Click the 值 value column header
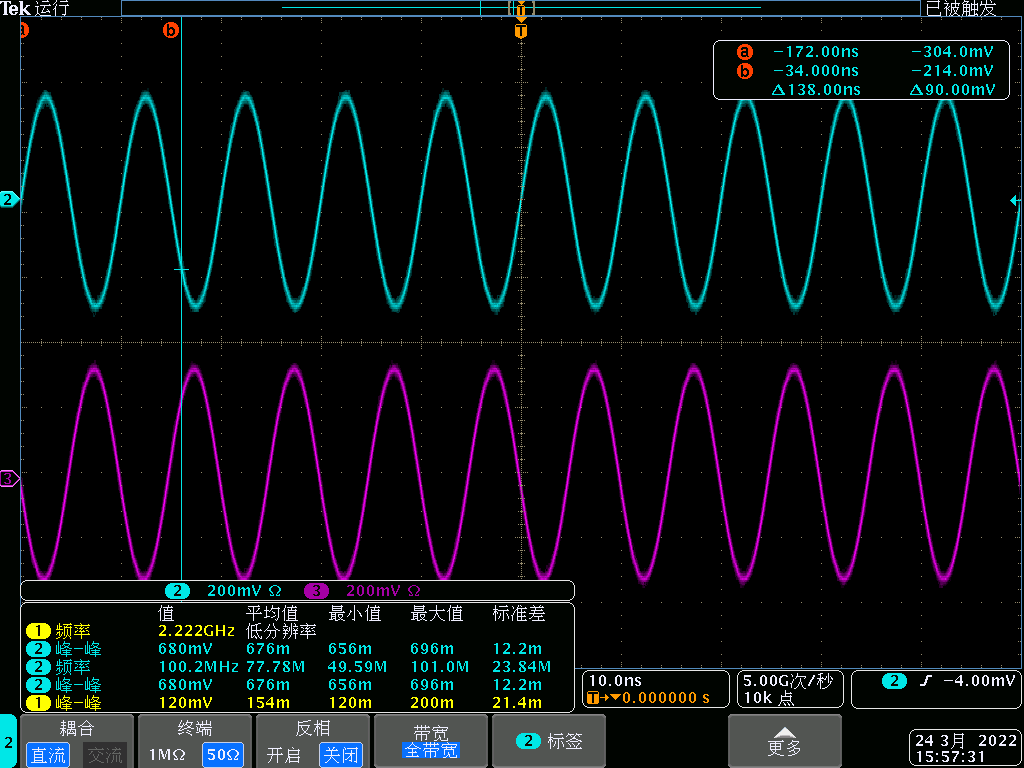Screen dimensions: 1024x768 167,613
